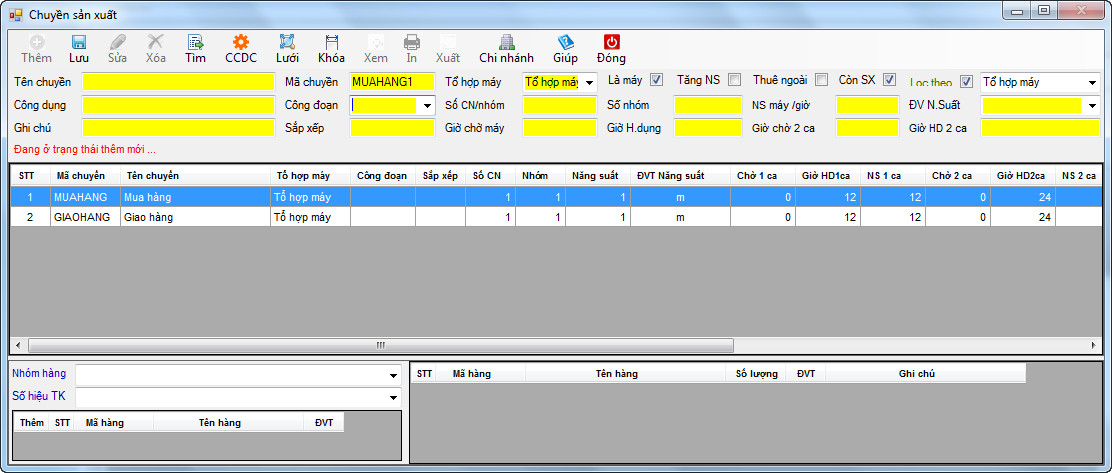The width and height of the screenshot is (1112, 473).
Task: Enable the Tăng NS checkbox
Action: 735,79
